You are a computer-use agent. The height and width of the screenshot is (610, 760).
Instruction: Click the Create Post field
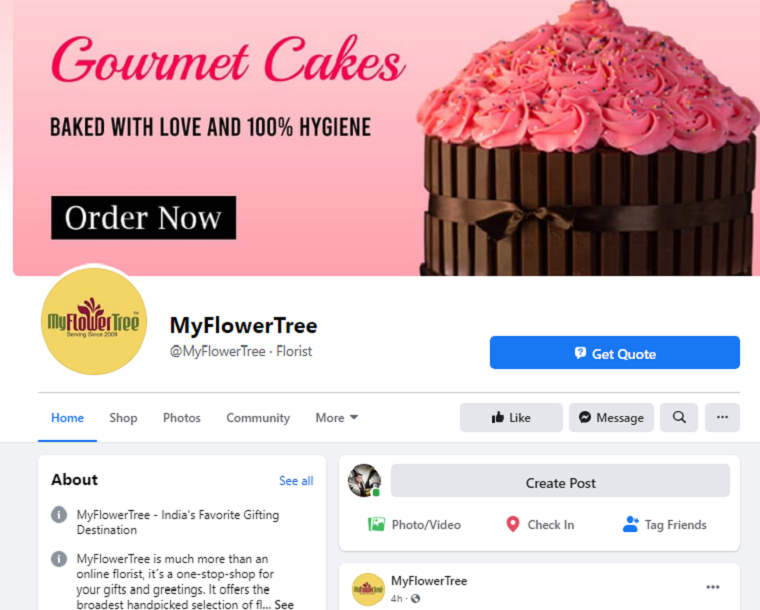click(560, 481)
